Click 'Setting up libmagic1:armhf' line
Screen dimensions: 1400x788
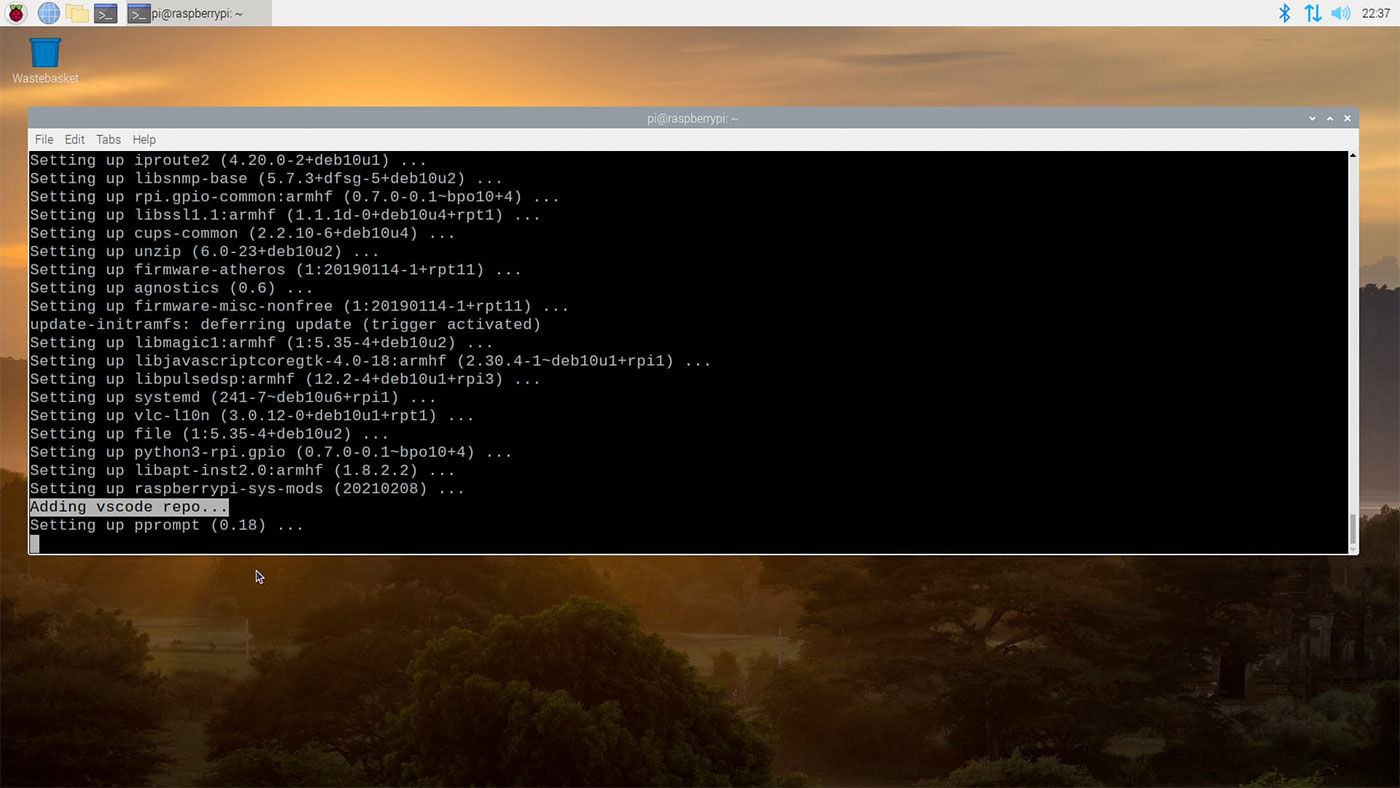(261, 342)
